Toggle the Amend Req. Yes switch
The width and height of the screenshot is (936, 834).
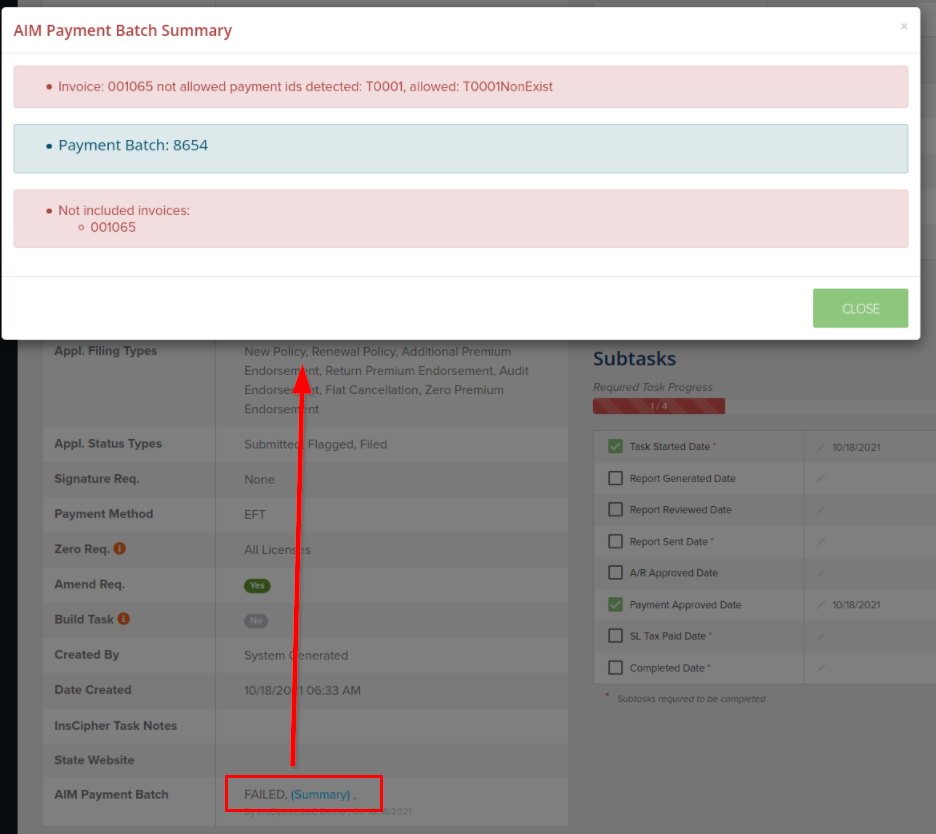tap(257, 586)
